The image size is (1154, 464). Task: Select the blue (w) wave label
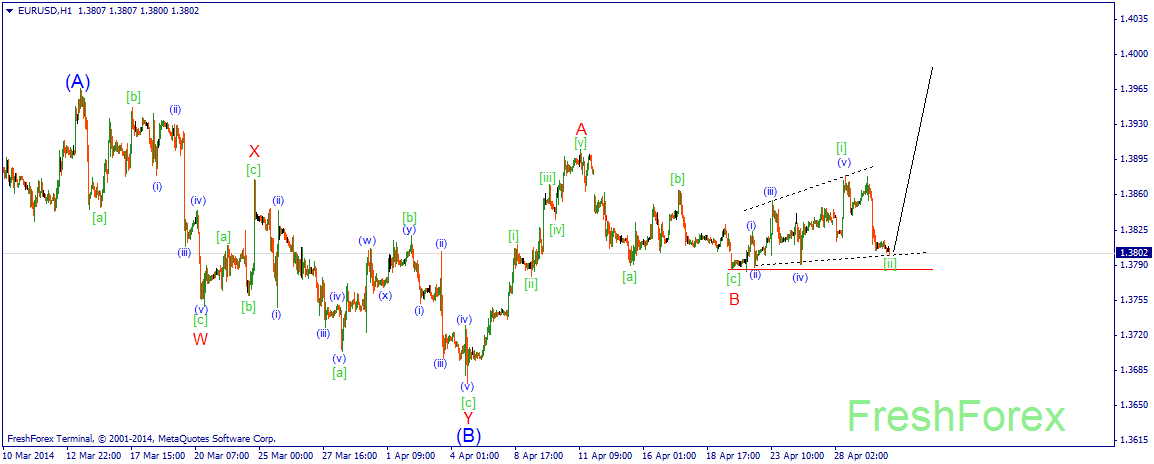click(x=367, y=240)
